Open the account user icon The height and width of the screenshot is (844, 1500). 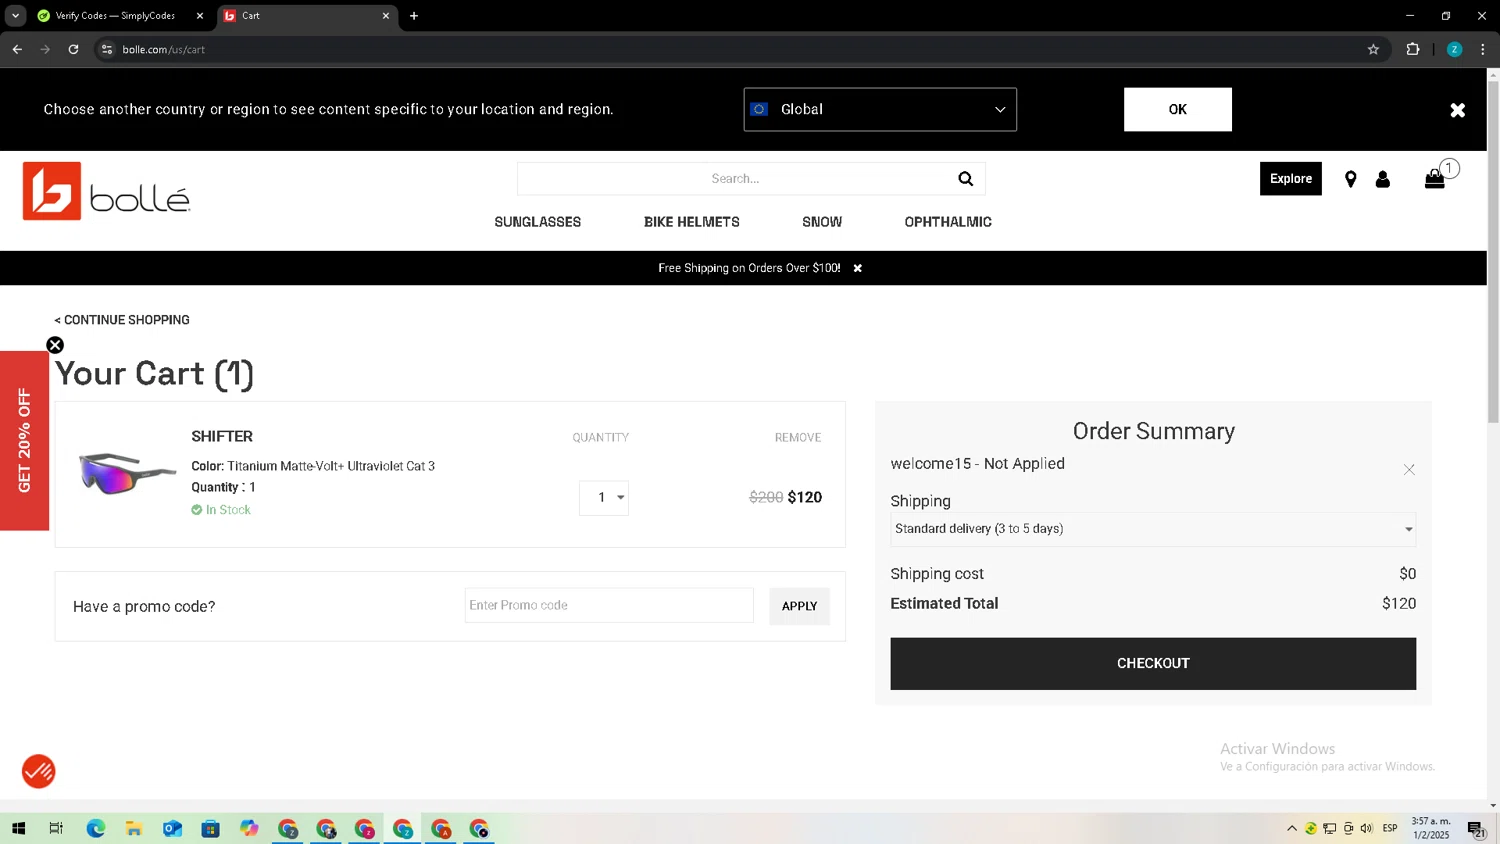coord(1383,179)
